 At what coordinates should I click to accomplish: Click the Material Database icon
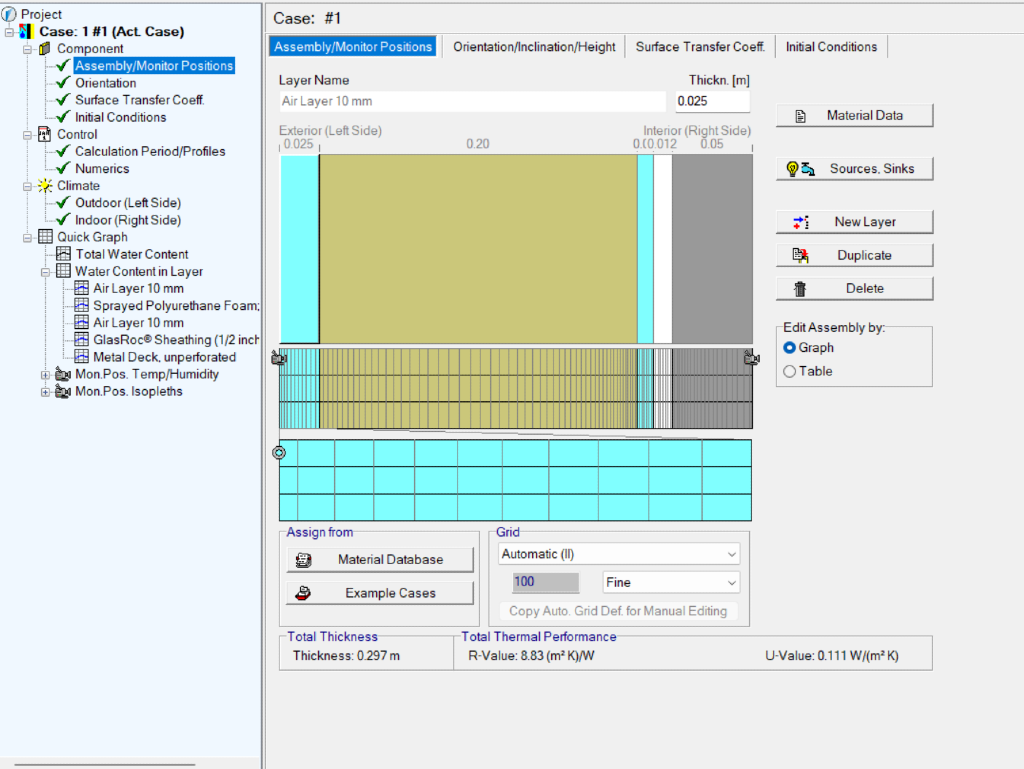303,560
